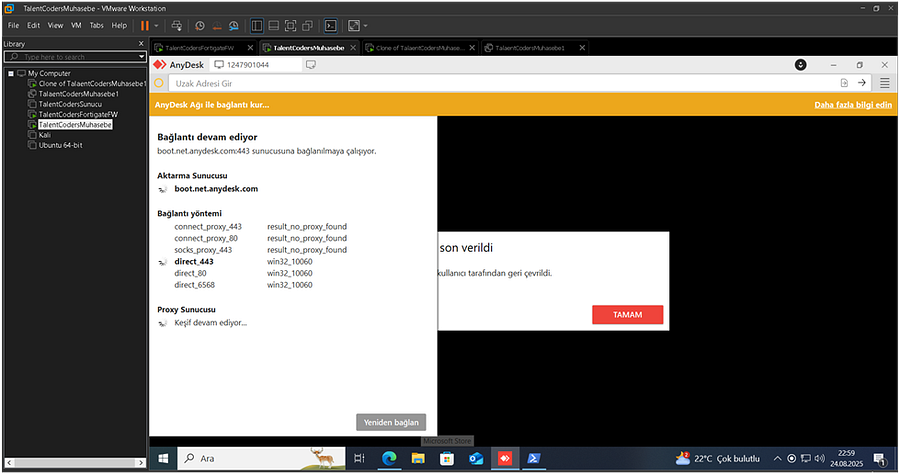The height and width of the screenshot is (474, 900).
Task: Send Ctrl+Alt+Del to the VM
Action: 177,26
